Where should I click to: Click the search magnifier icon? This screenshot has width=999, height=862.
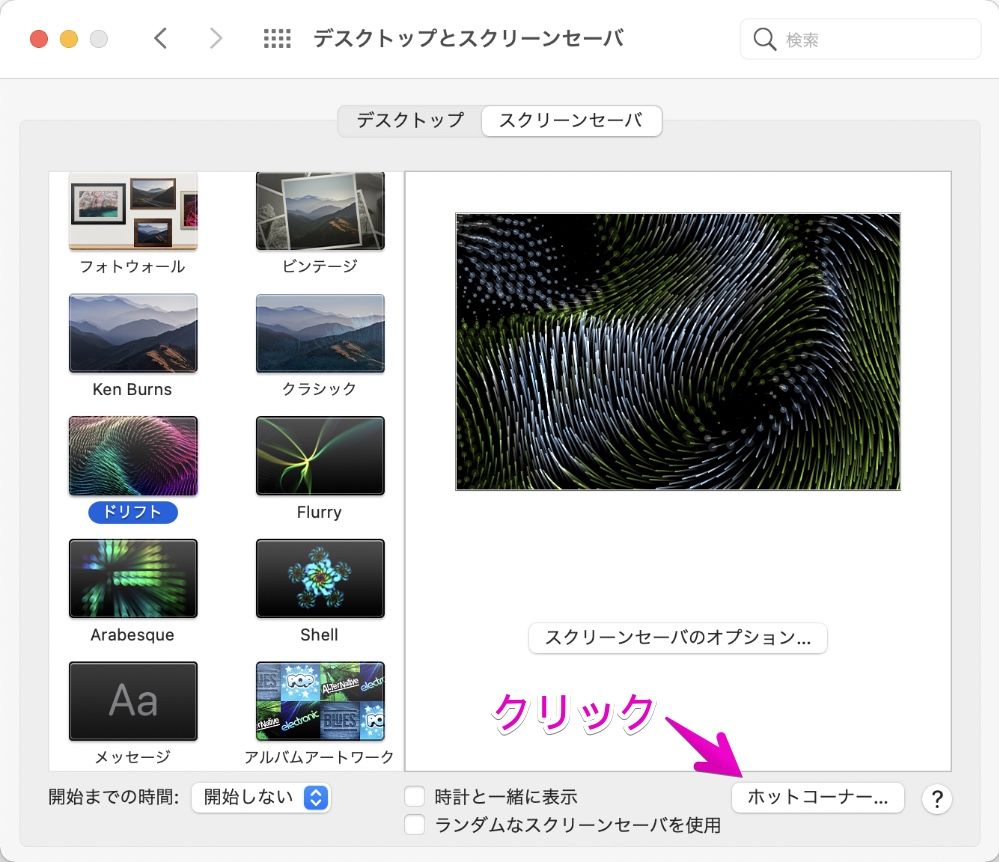764,40
